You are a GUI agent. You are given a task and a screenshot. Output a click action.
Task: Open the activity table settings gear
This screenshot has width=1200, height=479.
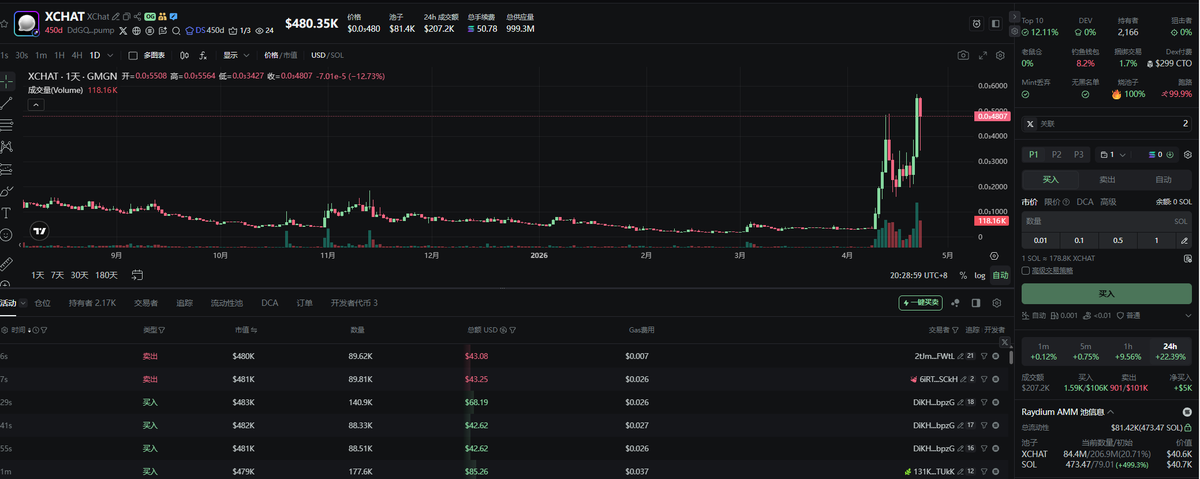tap(996, 303)
